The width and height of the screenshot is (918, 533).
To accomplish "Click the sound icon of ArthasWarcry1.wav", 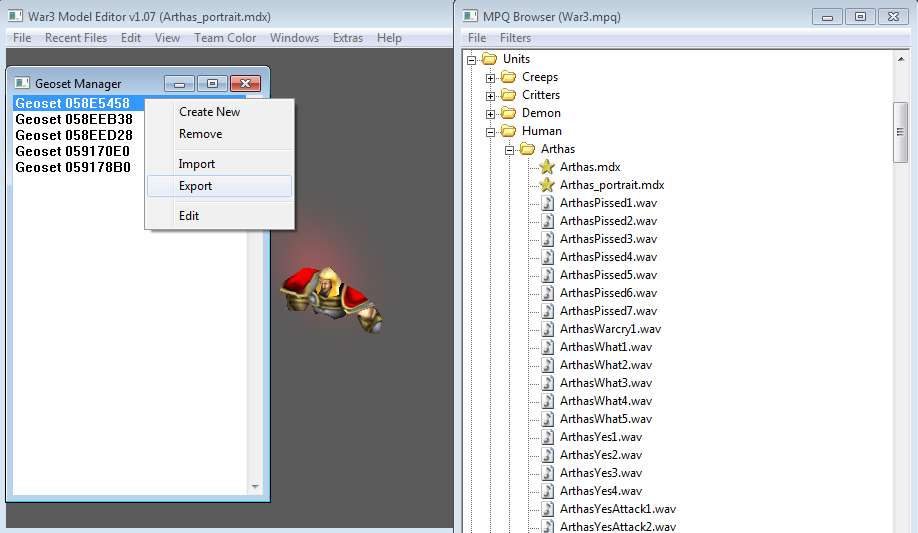I will point(547,329).
